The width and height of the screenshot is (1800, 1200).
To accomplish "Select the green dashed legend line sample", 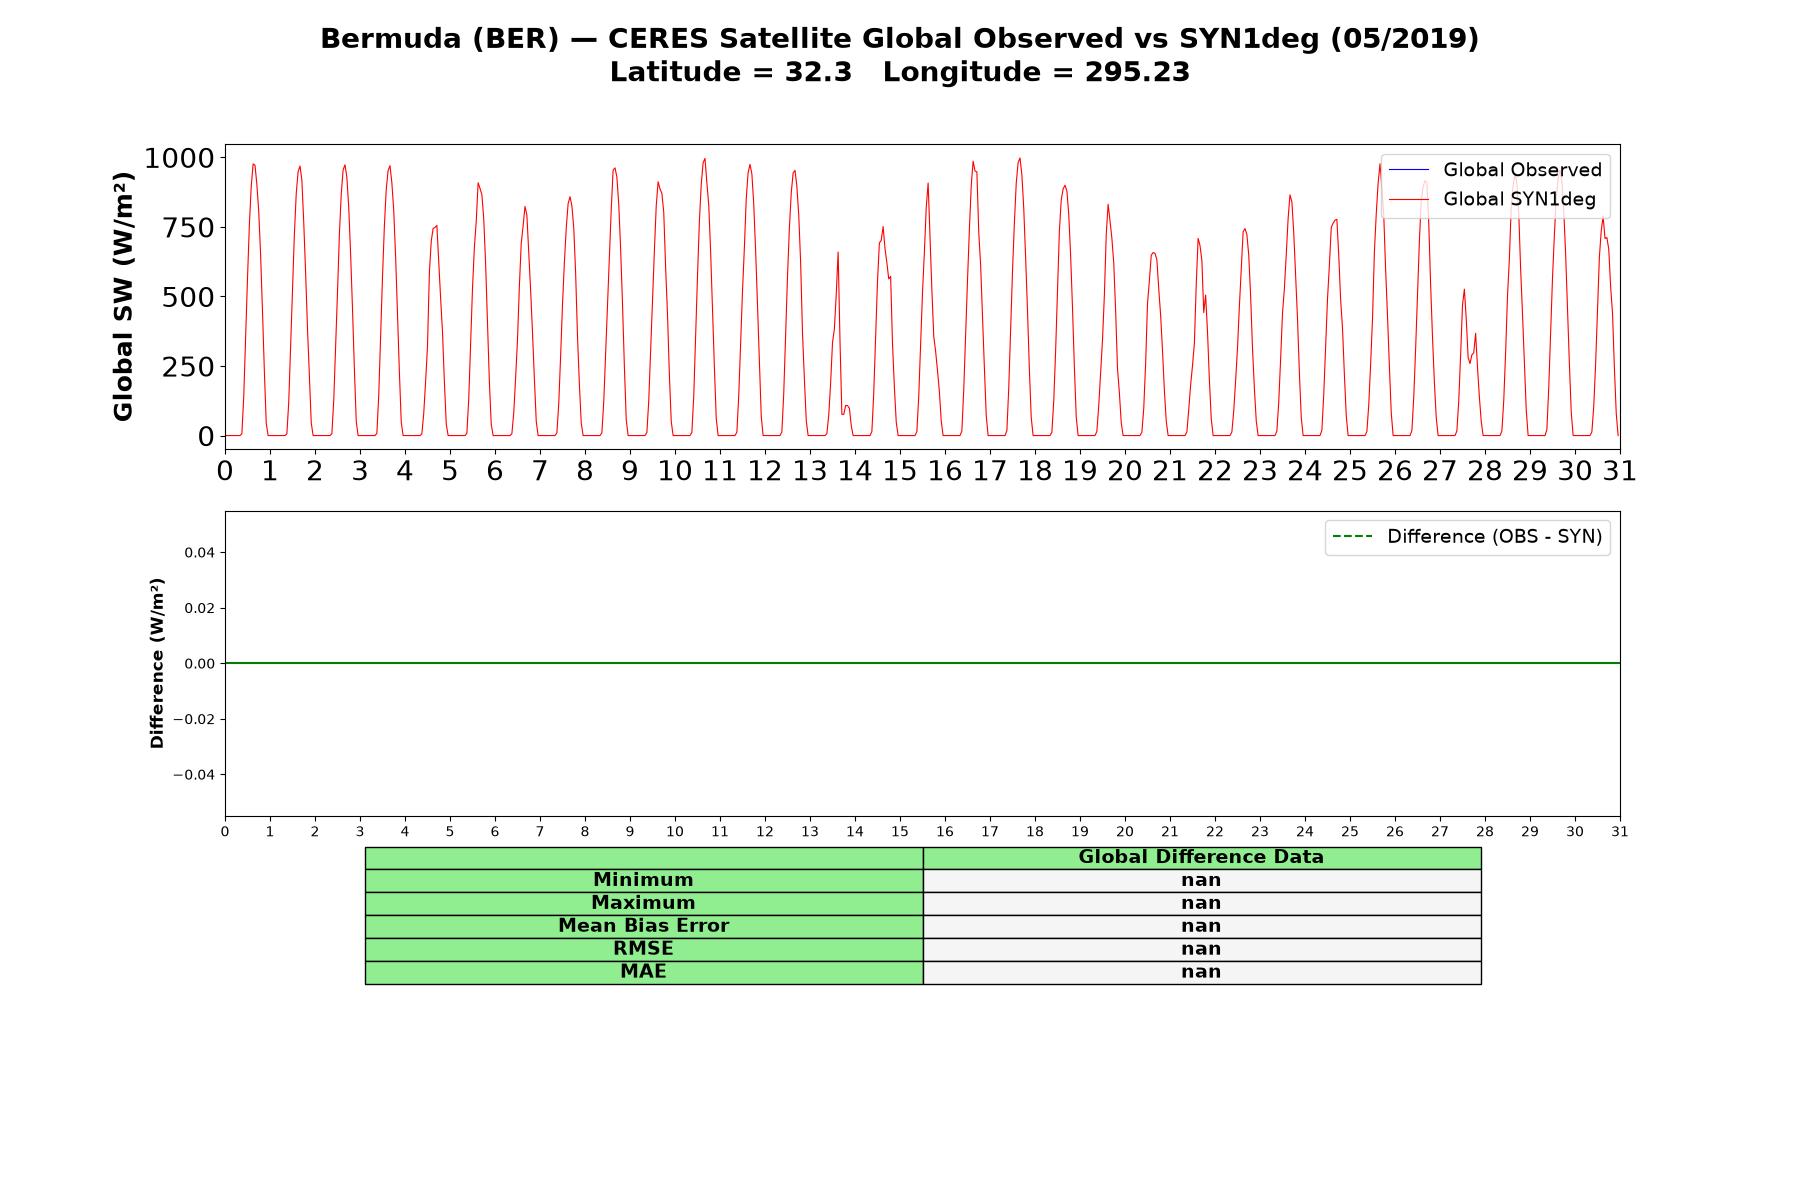I will (x=1353, y=537).
